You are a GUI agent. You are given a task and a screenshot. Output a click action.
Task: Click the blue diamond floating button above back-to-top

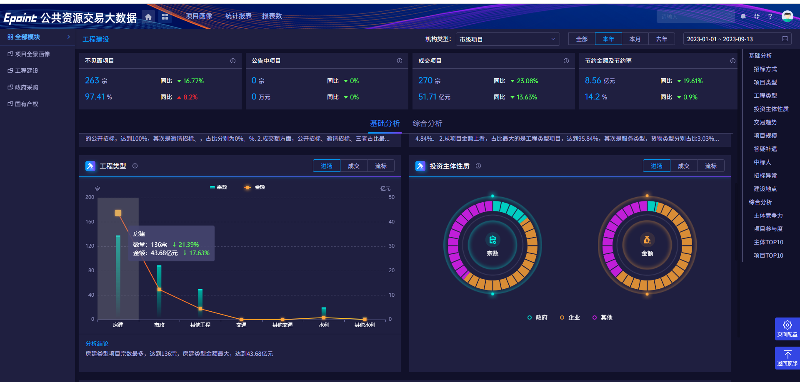pos(787,328)
